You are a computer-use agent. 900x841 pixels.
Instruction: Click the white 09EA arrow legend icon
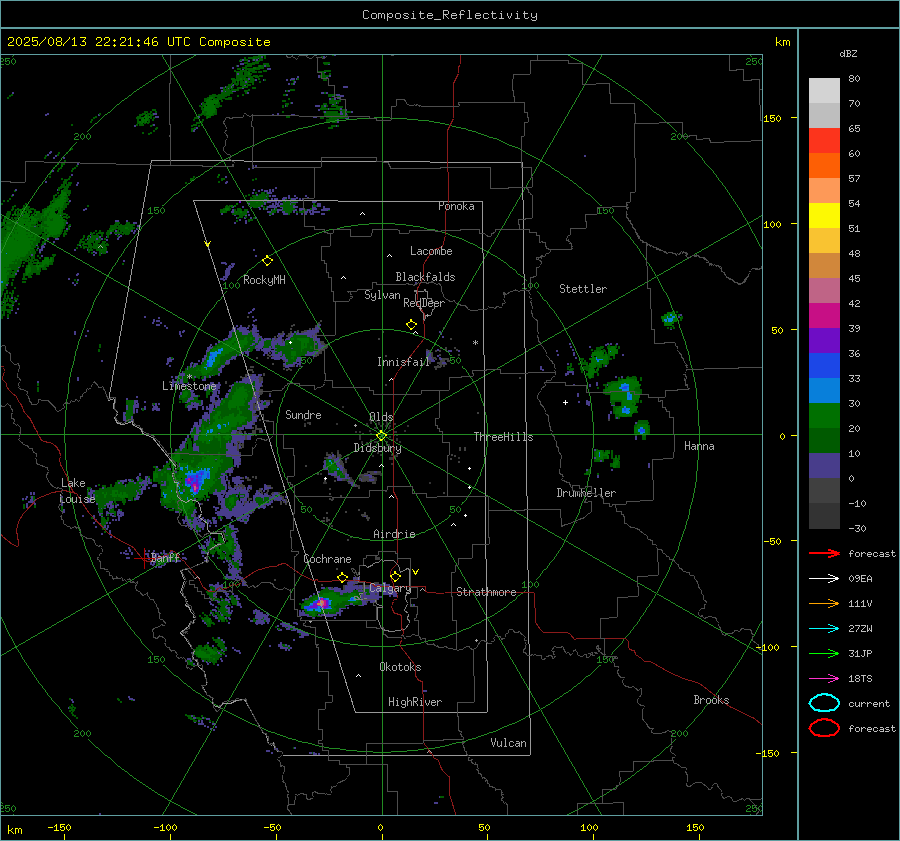coord(824,579)
